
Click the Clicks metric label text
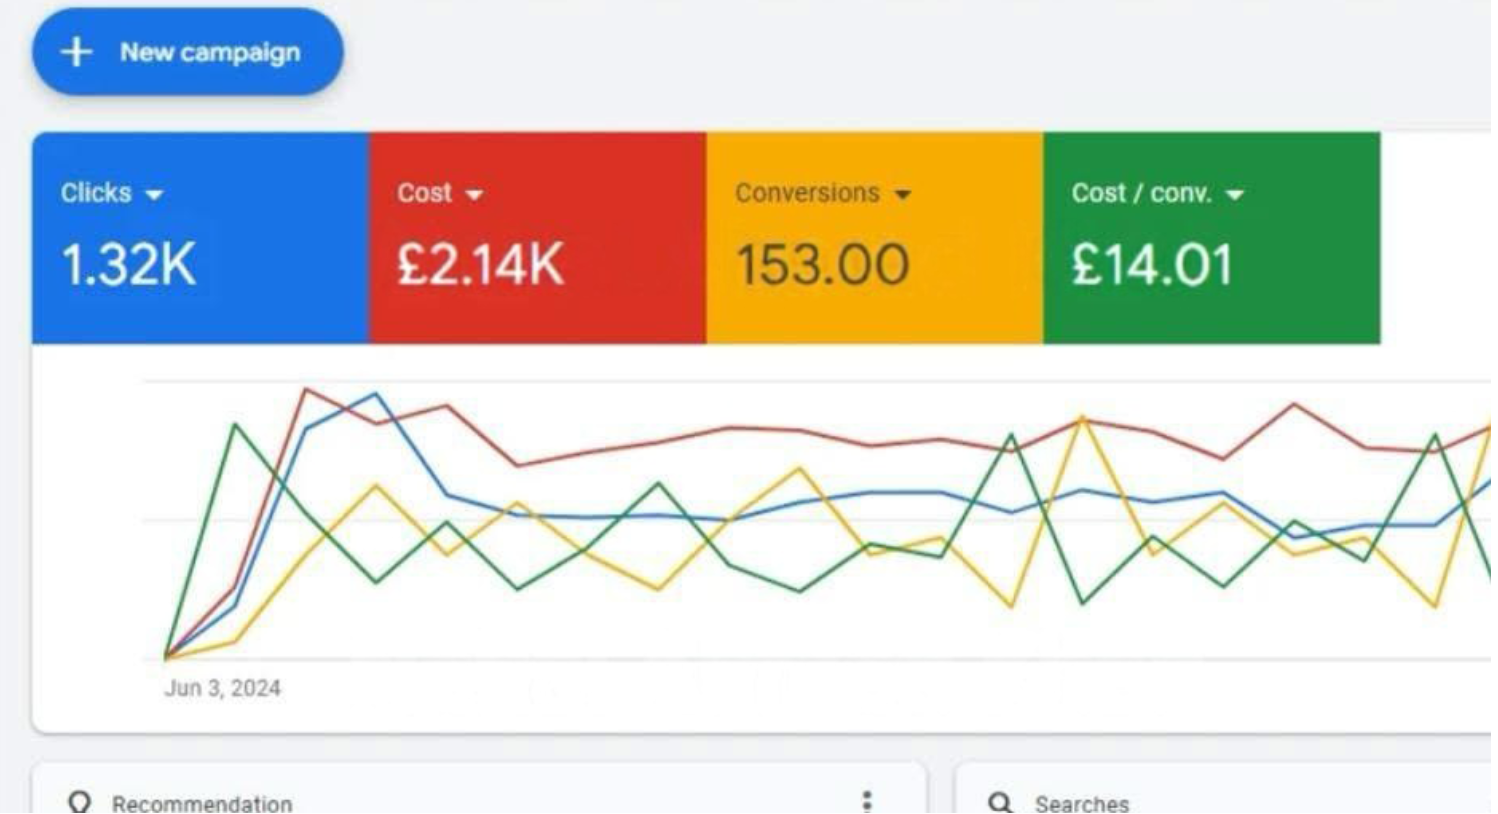pyautogui.click(x=96, y=193)
